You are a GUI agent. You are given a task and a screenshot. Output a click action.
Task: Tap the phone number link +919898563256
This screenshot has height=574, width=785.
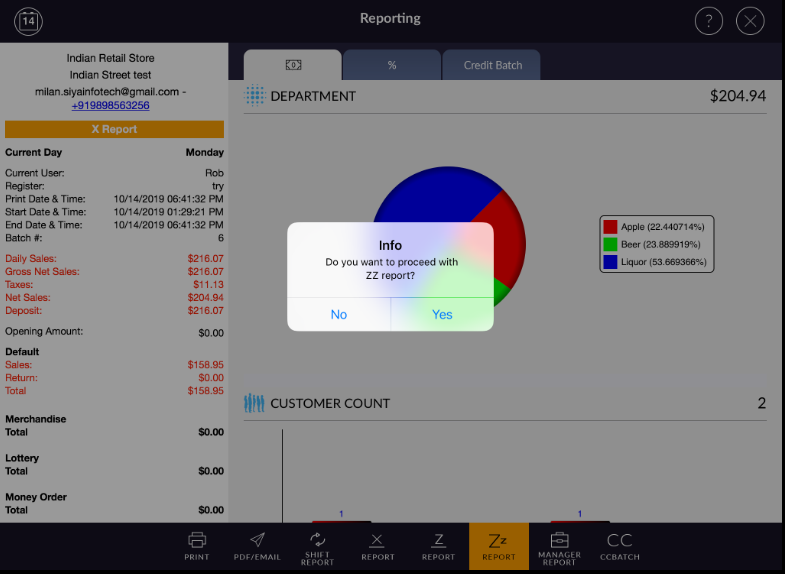click(x=110, y=105)
